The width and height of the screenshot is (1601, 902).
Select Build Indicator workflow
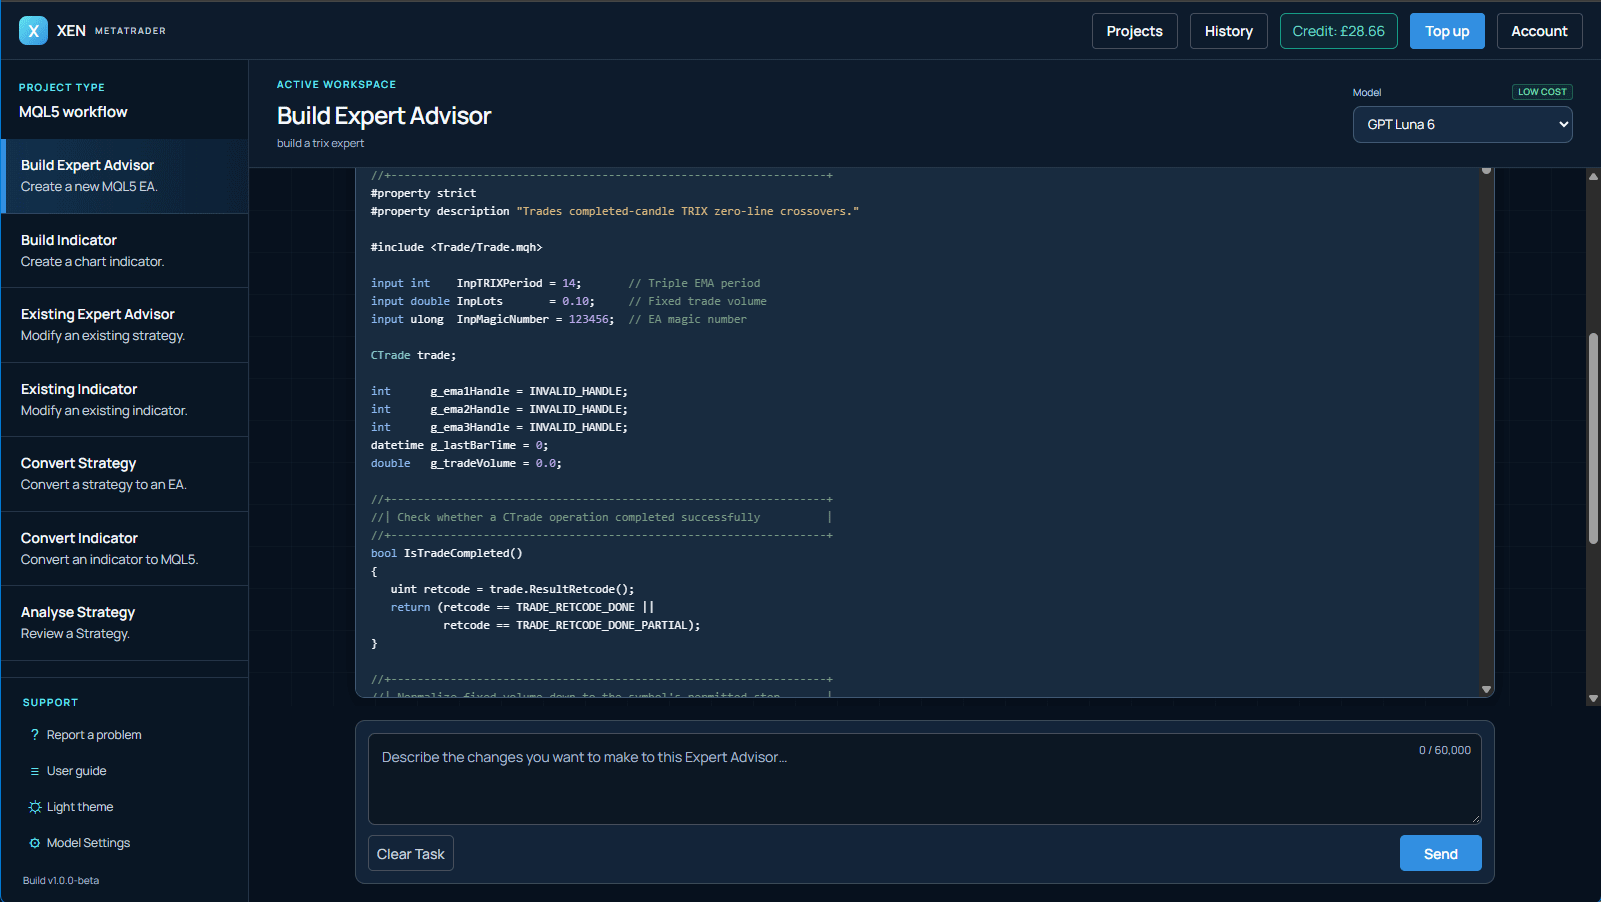point(124,250)
